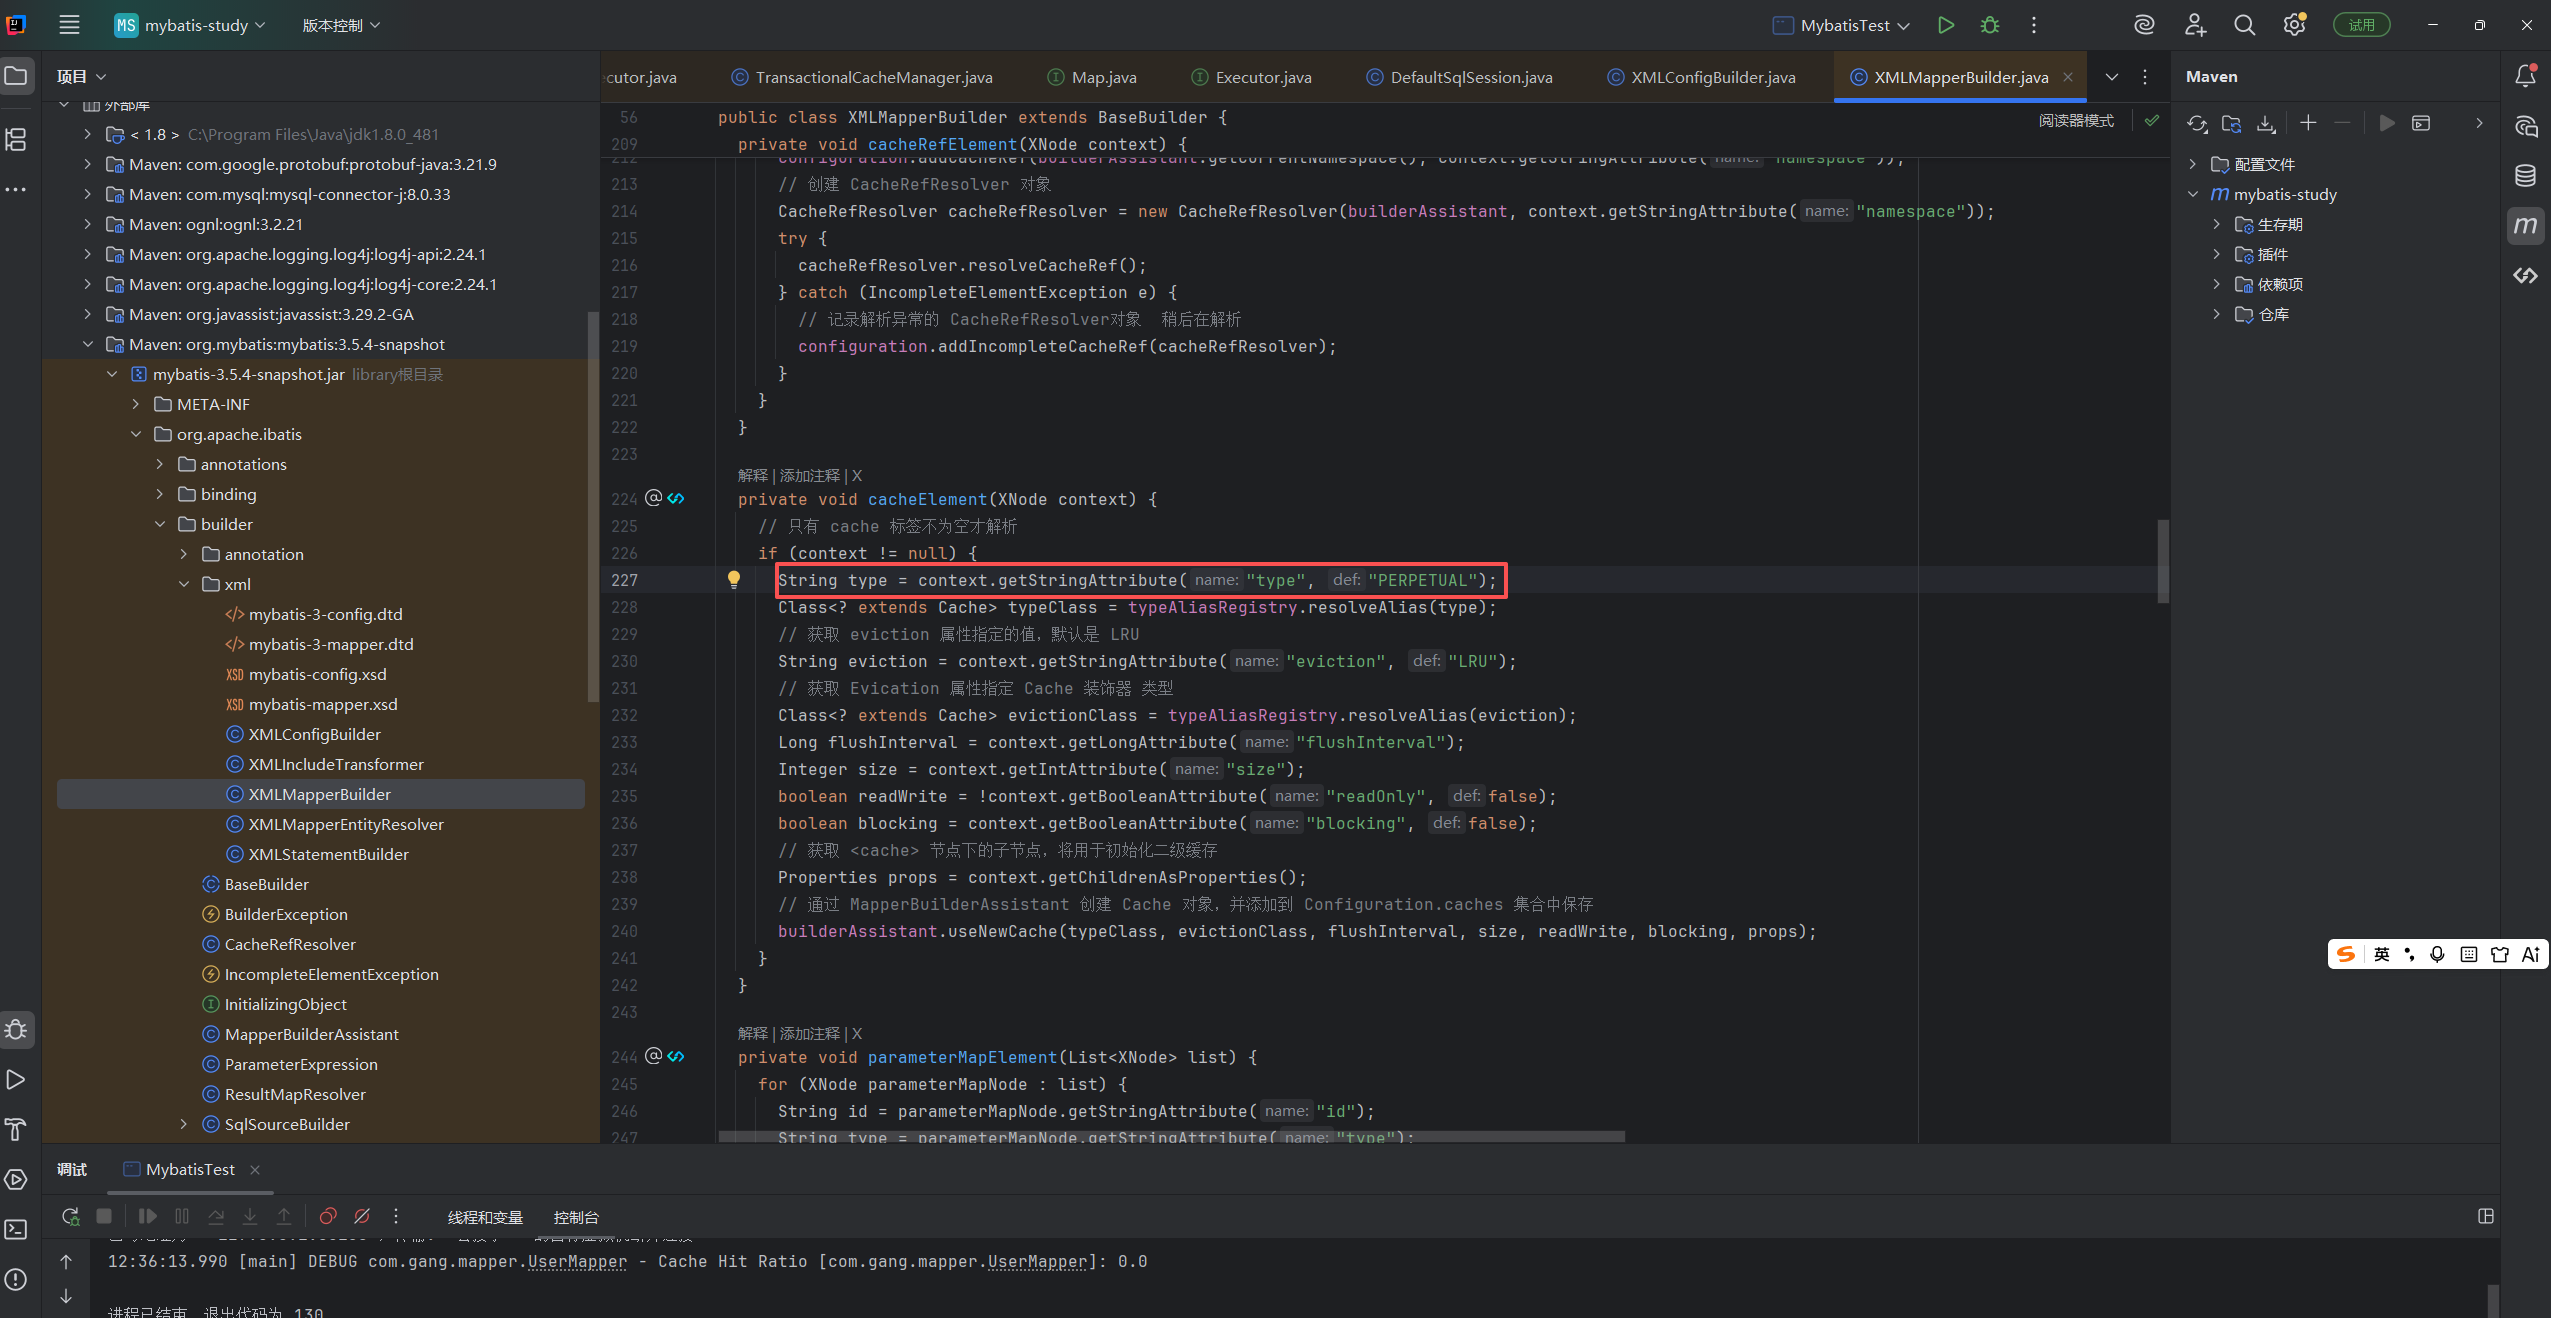
Task: Open the Terminal tool window icon
Action: (16, 1229)
